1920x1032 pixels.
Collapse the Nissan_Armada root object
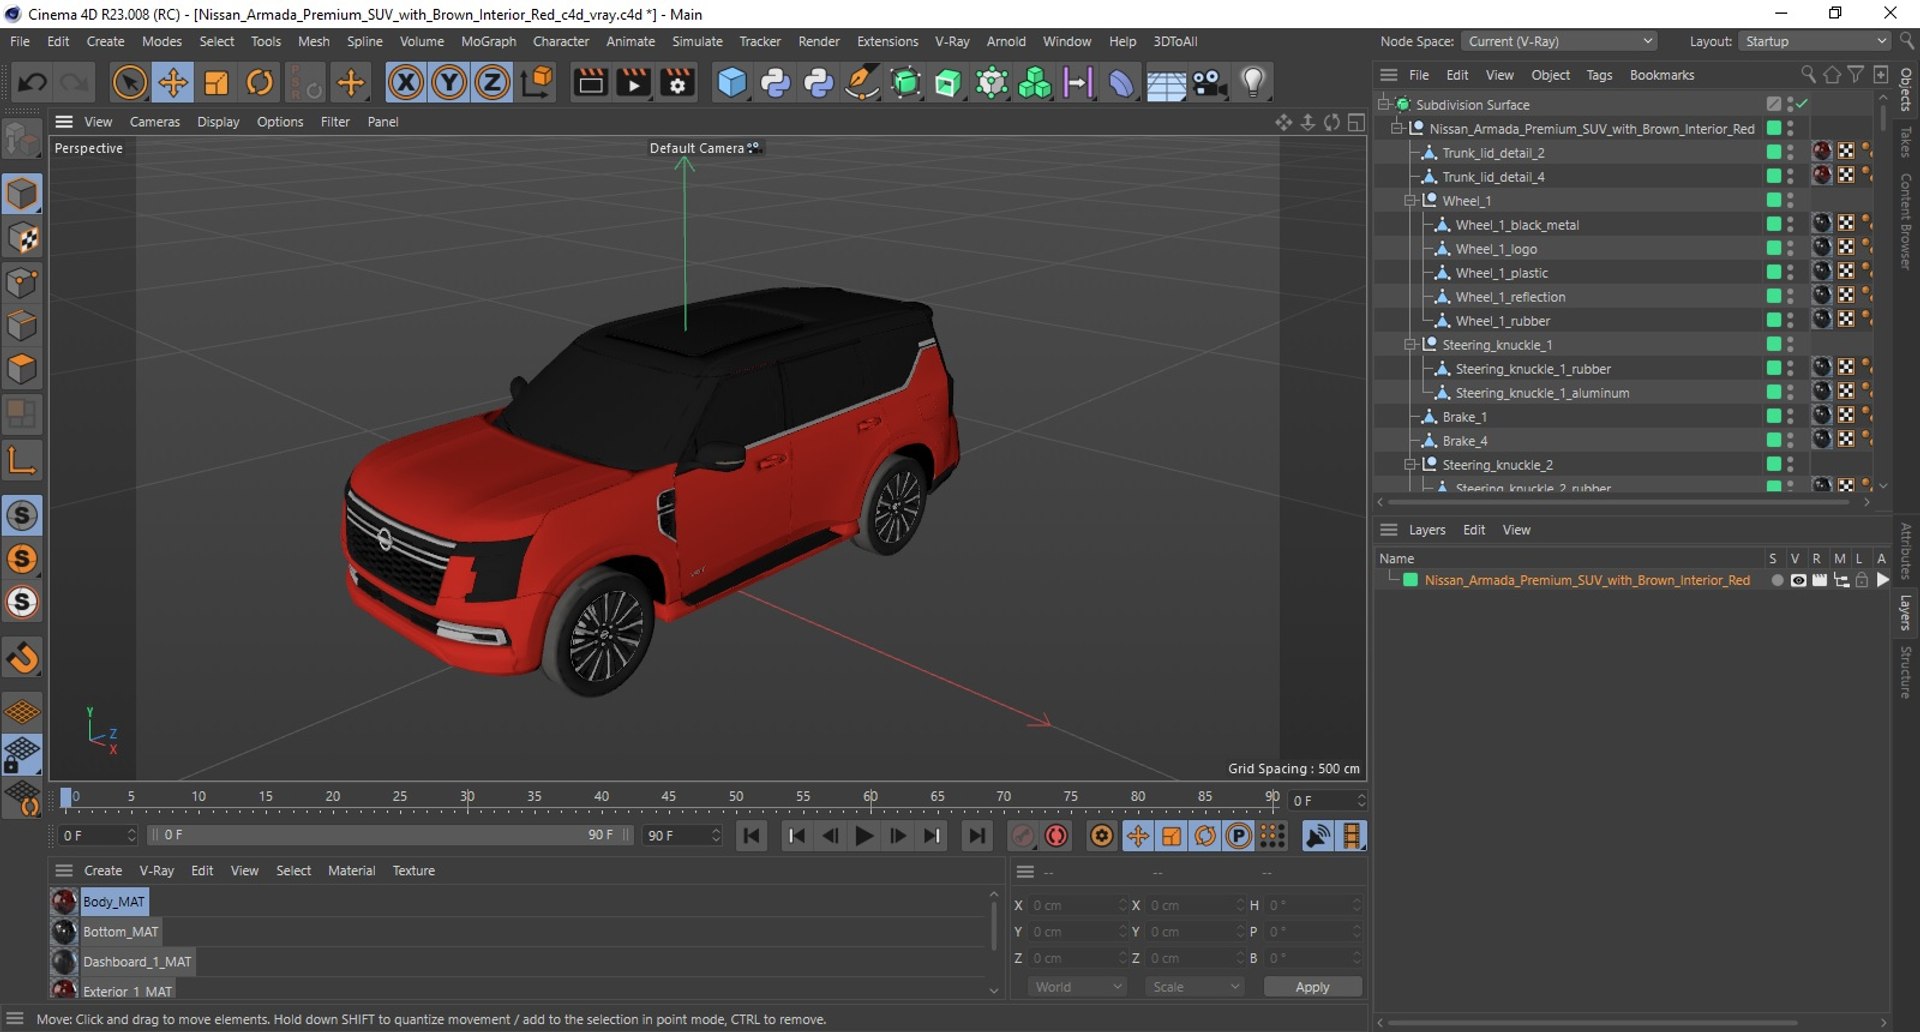1397,128
